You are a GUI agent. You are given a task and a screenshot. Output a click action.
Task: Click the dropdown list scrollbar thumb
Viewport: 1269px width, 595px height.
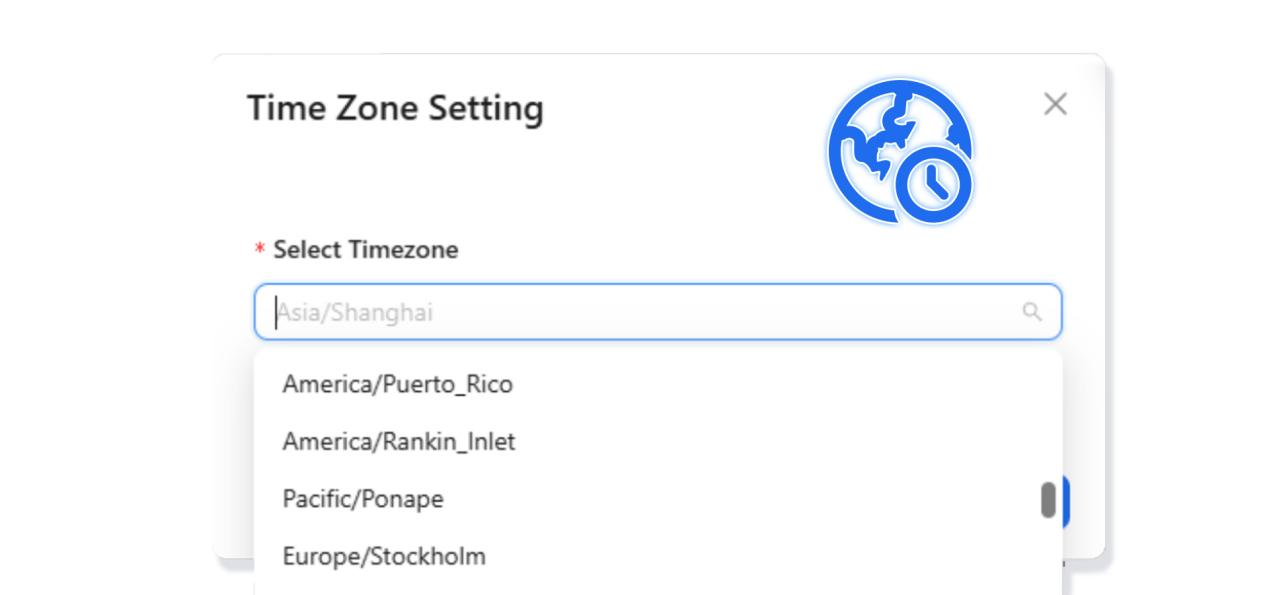pos(1048,499)
